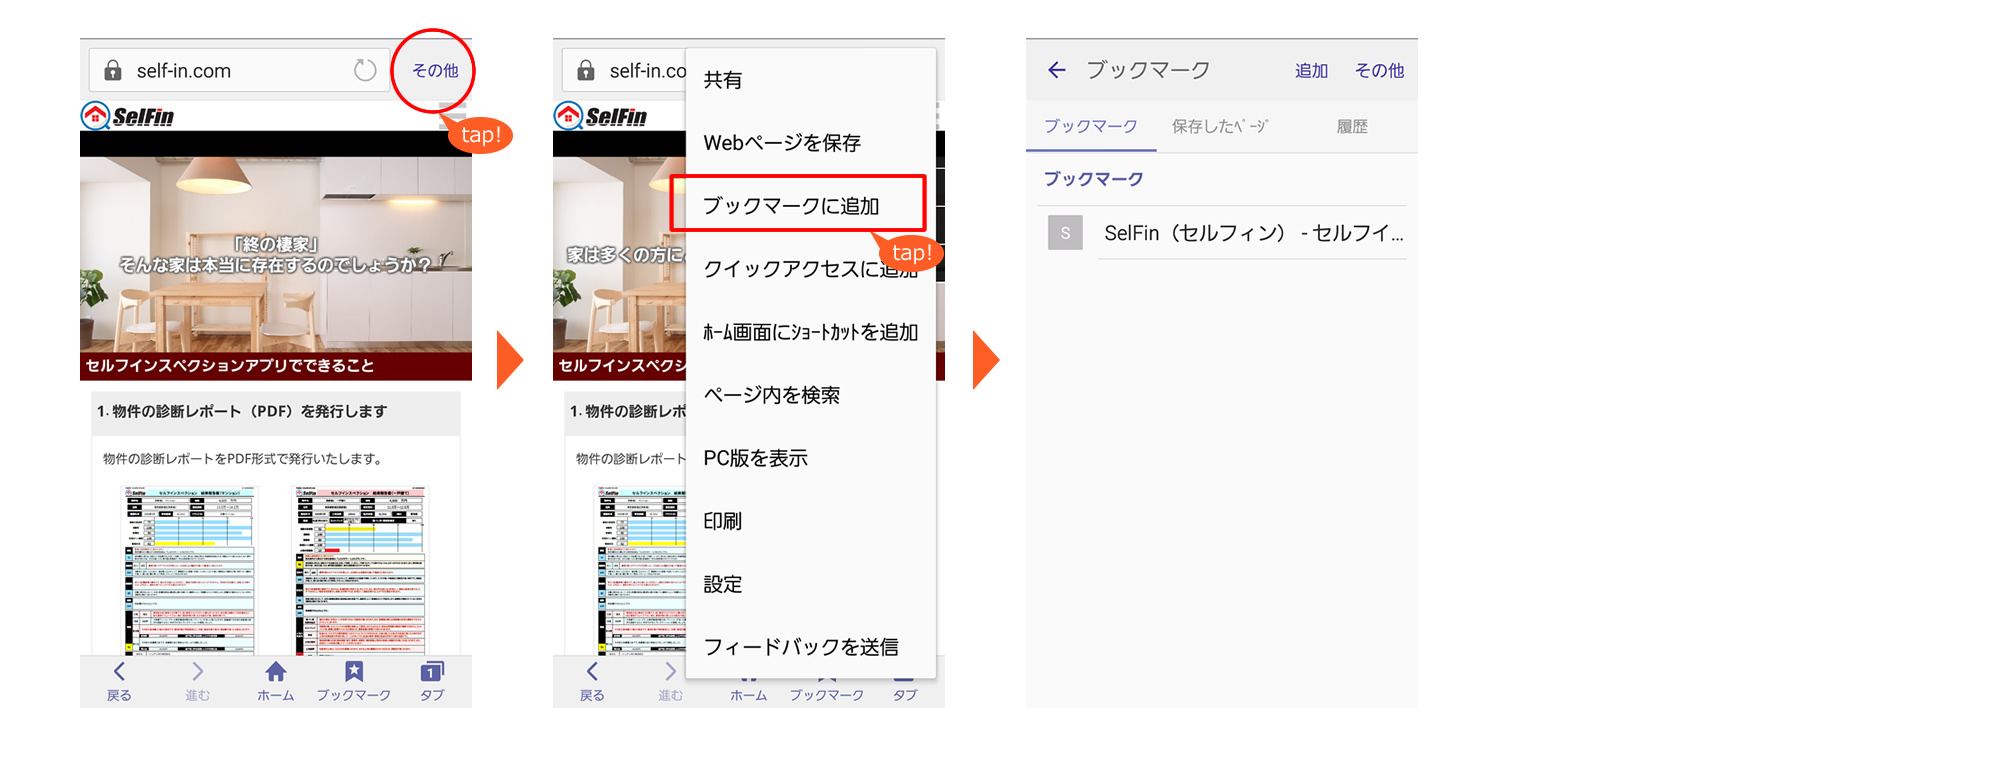The height and width of the screenshot is (760, 2000).
Task: Back arrow in ブックマーク screen header
Action: click(1057, 70)
